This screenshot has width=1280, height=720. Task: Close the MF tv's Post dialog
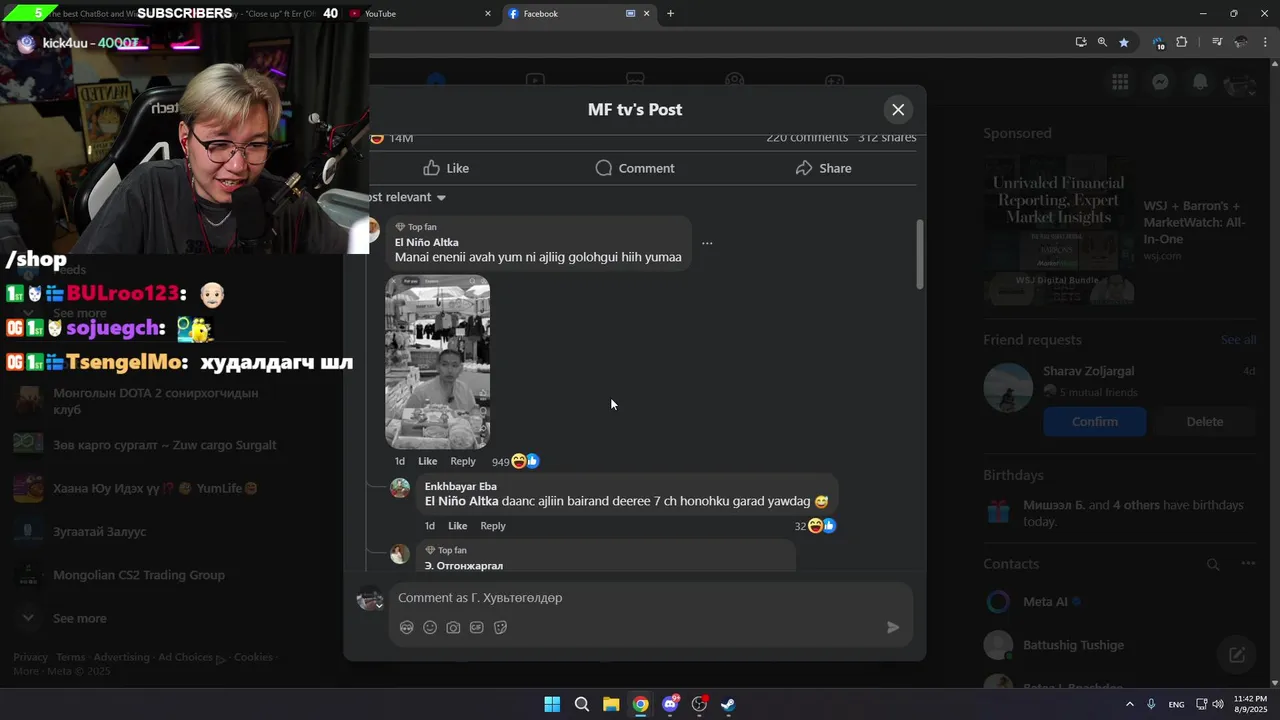click(x=898, y=110)
